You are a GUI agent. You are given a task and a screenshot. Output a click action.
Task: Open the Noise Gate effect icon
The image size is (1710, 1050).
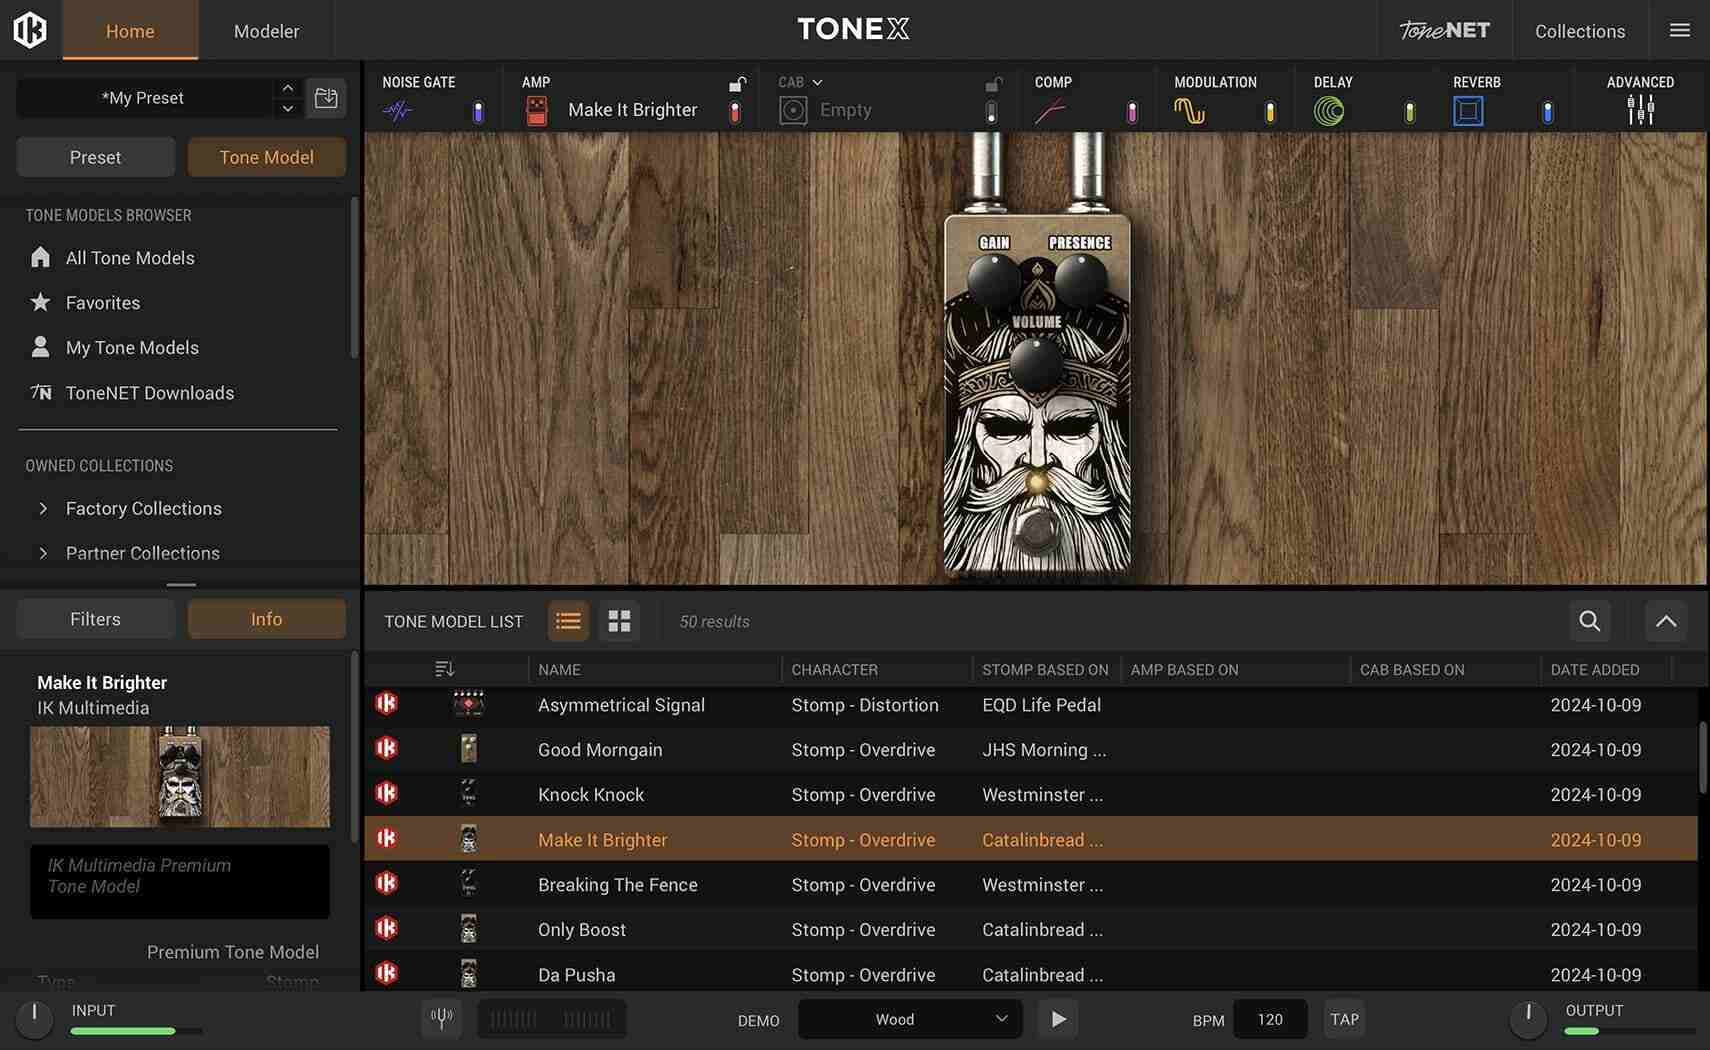(x=399, y=110)
